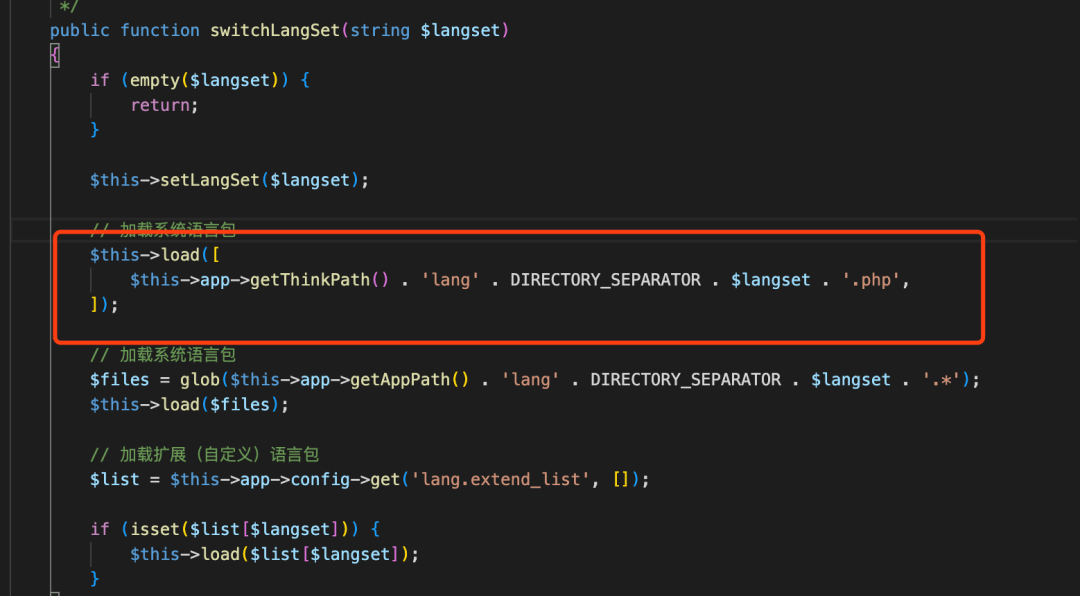The image size is (1080, 596).
Task: Click the string type hint of $langset parameter
Action: [380, 30]
